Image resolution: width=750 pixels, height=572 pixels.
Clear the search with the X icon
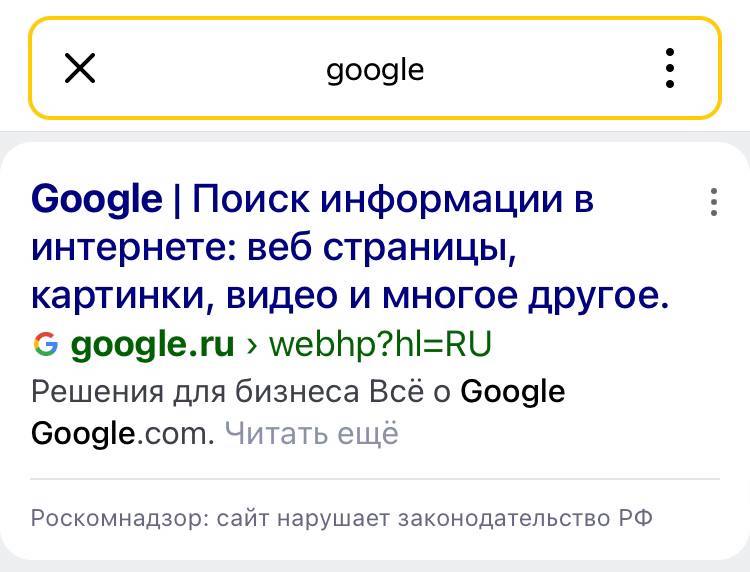point(80,68)
